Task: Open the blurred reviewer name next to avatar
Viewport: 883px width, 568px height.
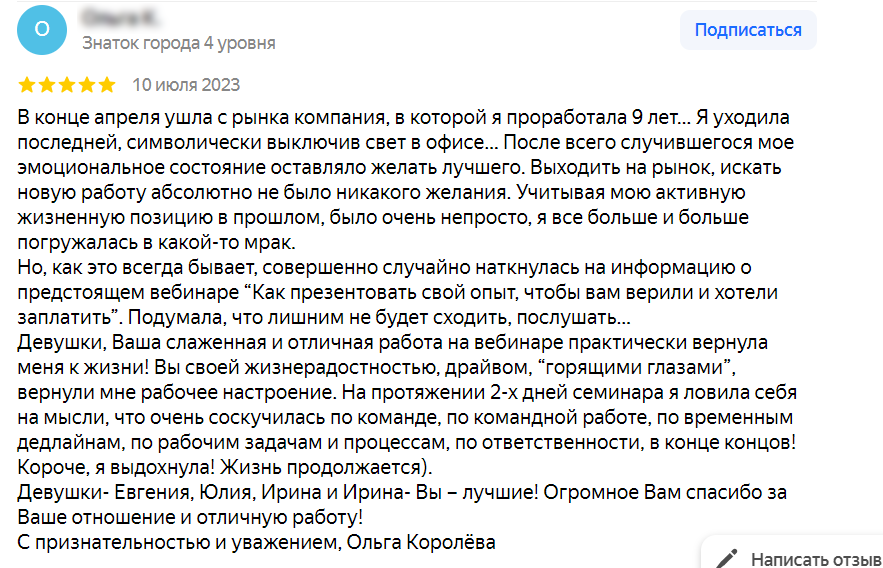Action: click(x=118, y=18)
